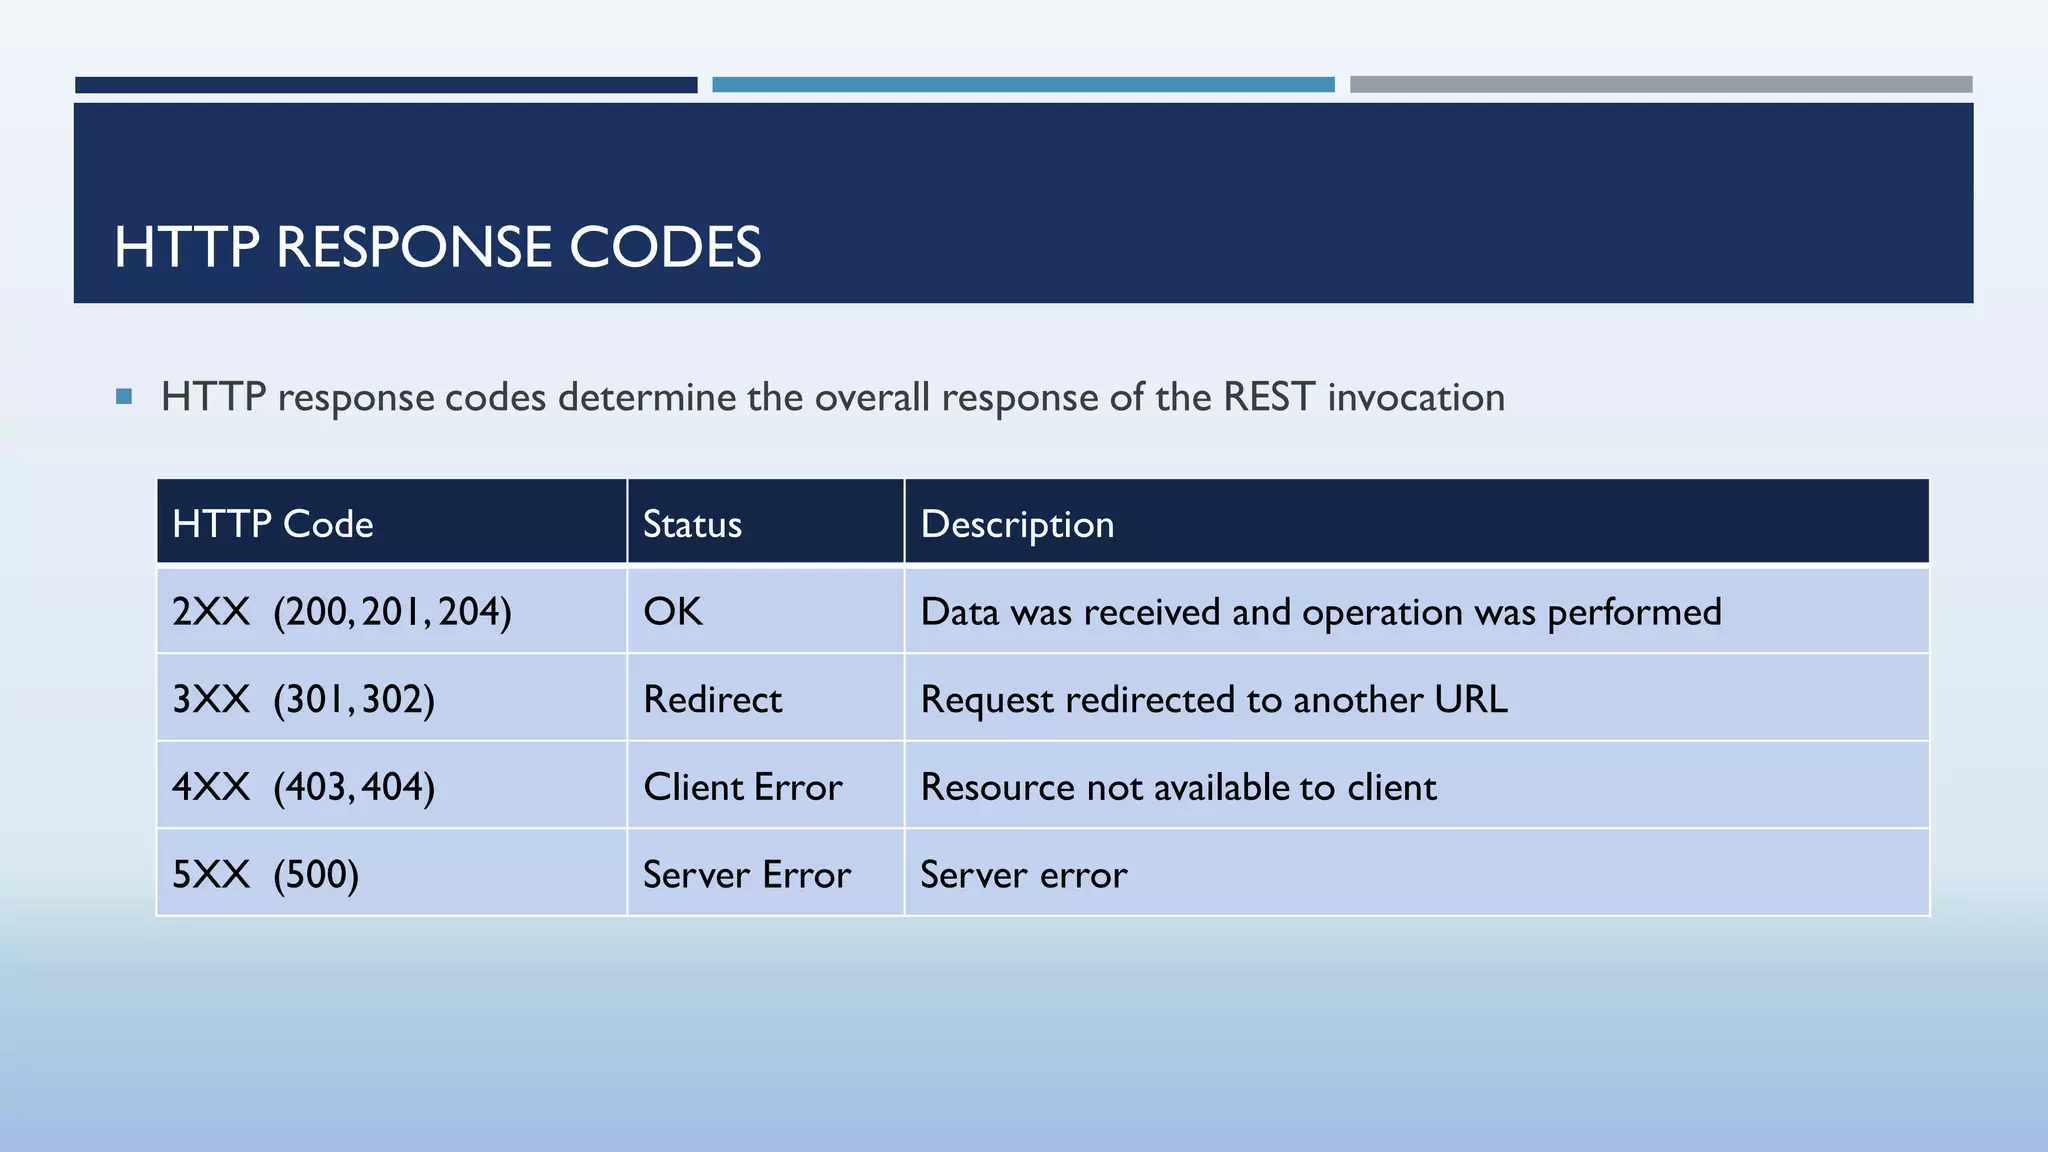This screenshot has width=2048, height=1152.
Task: Click the 'HTTP Code' column header
Action: coord(392,522)
